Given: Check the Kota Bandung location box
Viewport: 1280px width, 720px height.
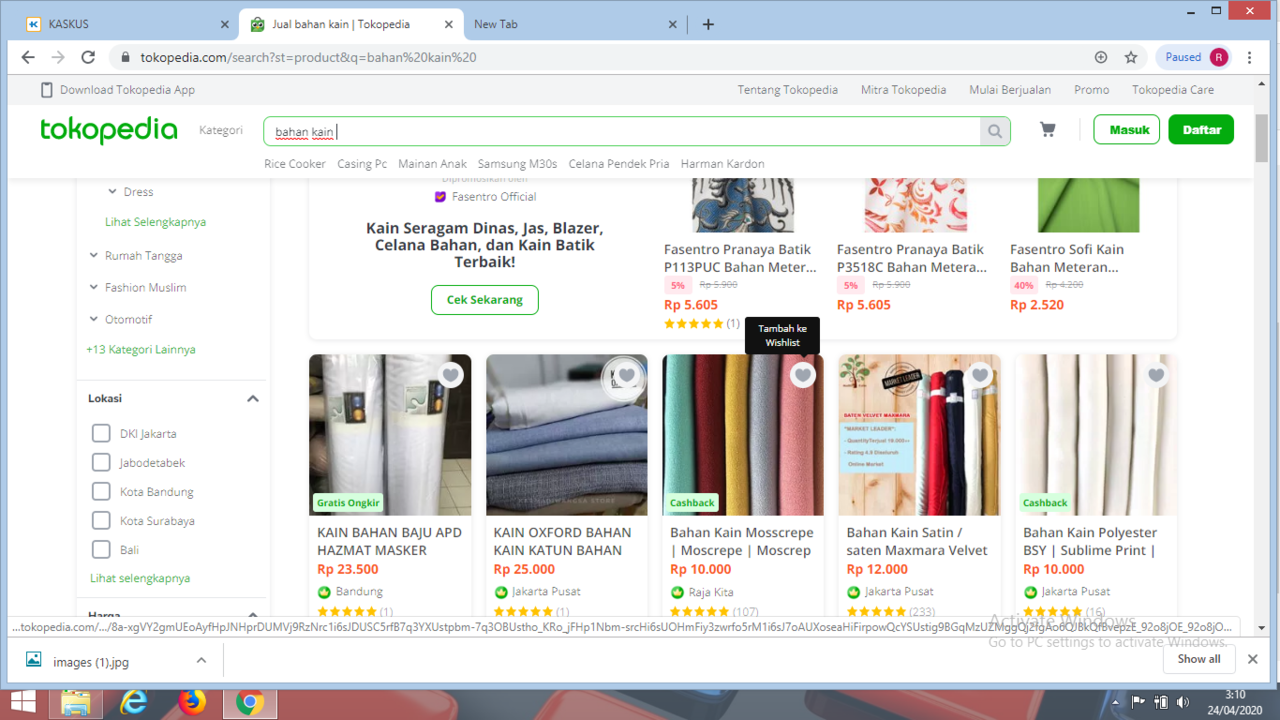Looking at the screenshot, I should [100, 491].
